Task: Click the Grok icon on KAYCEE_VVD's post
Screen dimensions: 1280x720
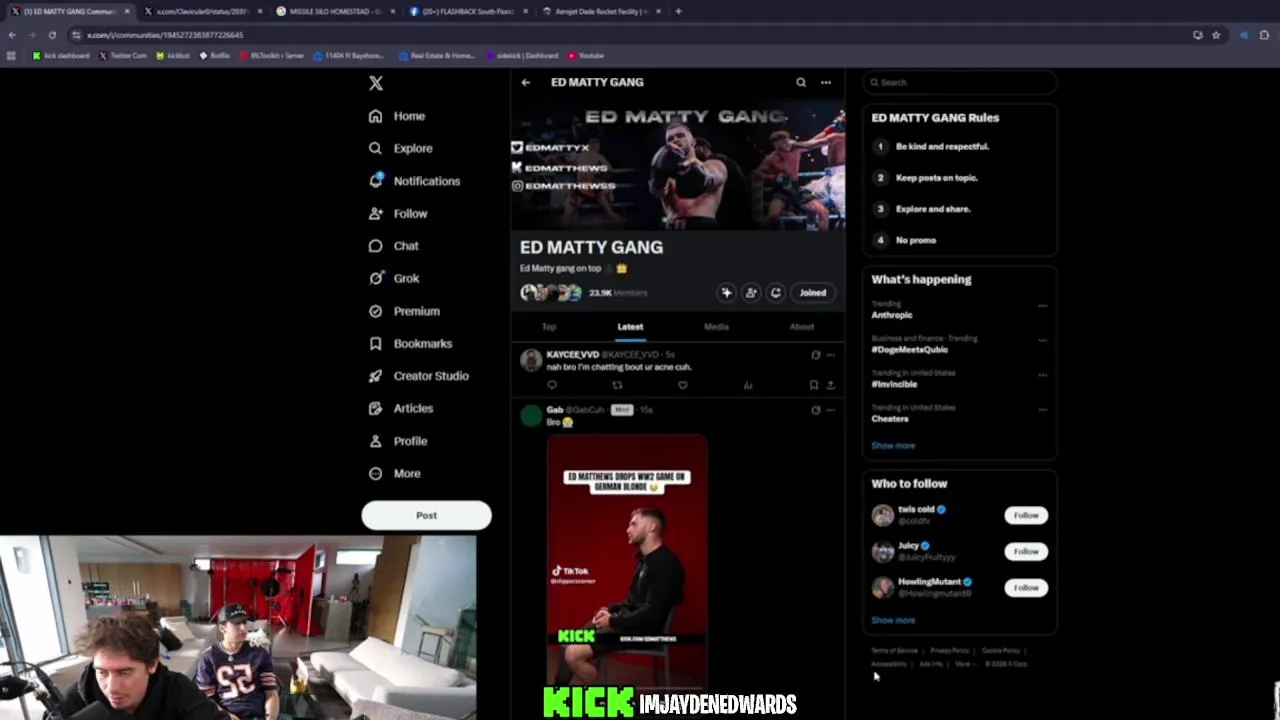Action: click(x=816, y=355)
